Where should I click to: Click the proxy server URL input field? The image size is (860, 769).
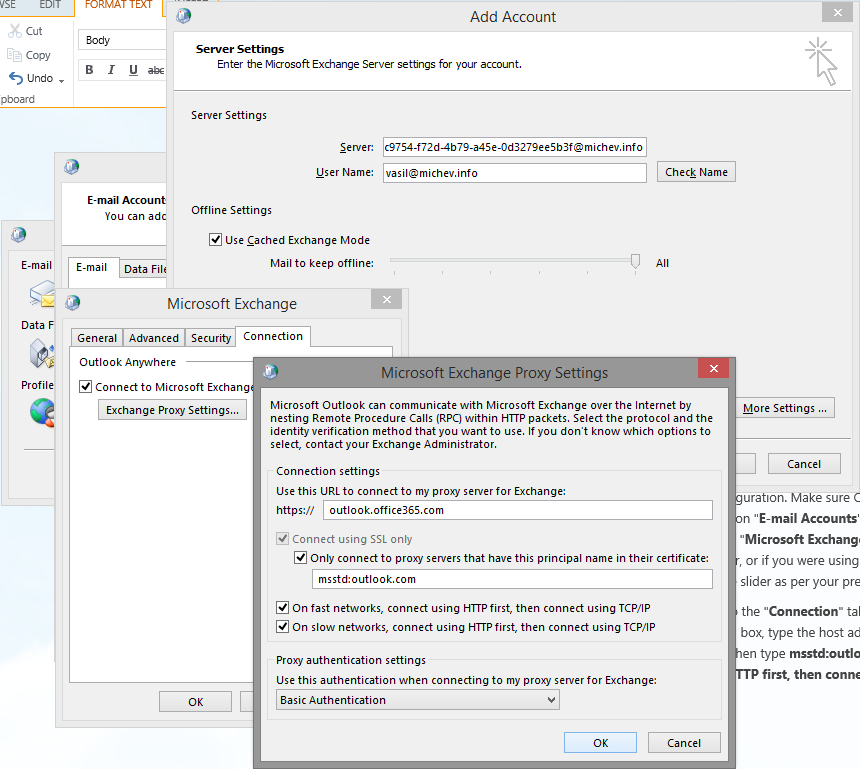click(x=517, y=509)
